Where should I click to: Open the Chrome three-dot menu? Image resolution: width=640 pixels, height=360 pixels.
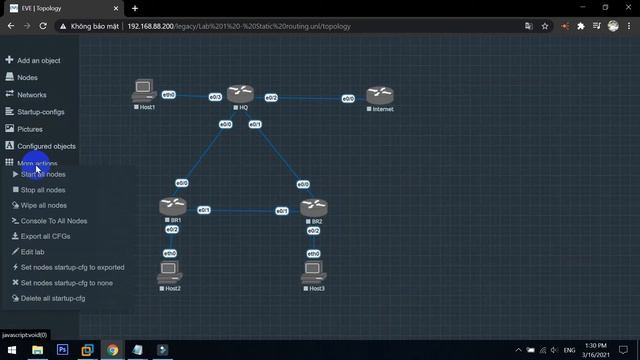629,26
